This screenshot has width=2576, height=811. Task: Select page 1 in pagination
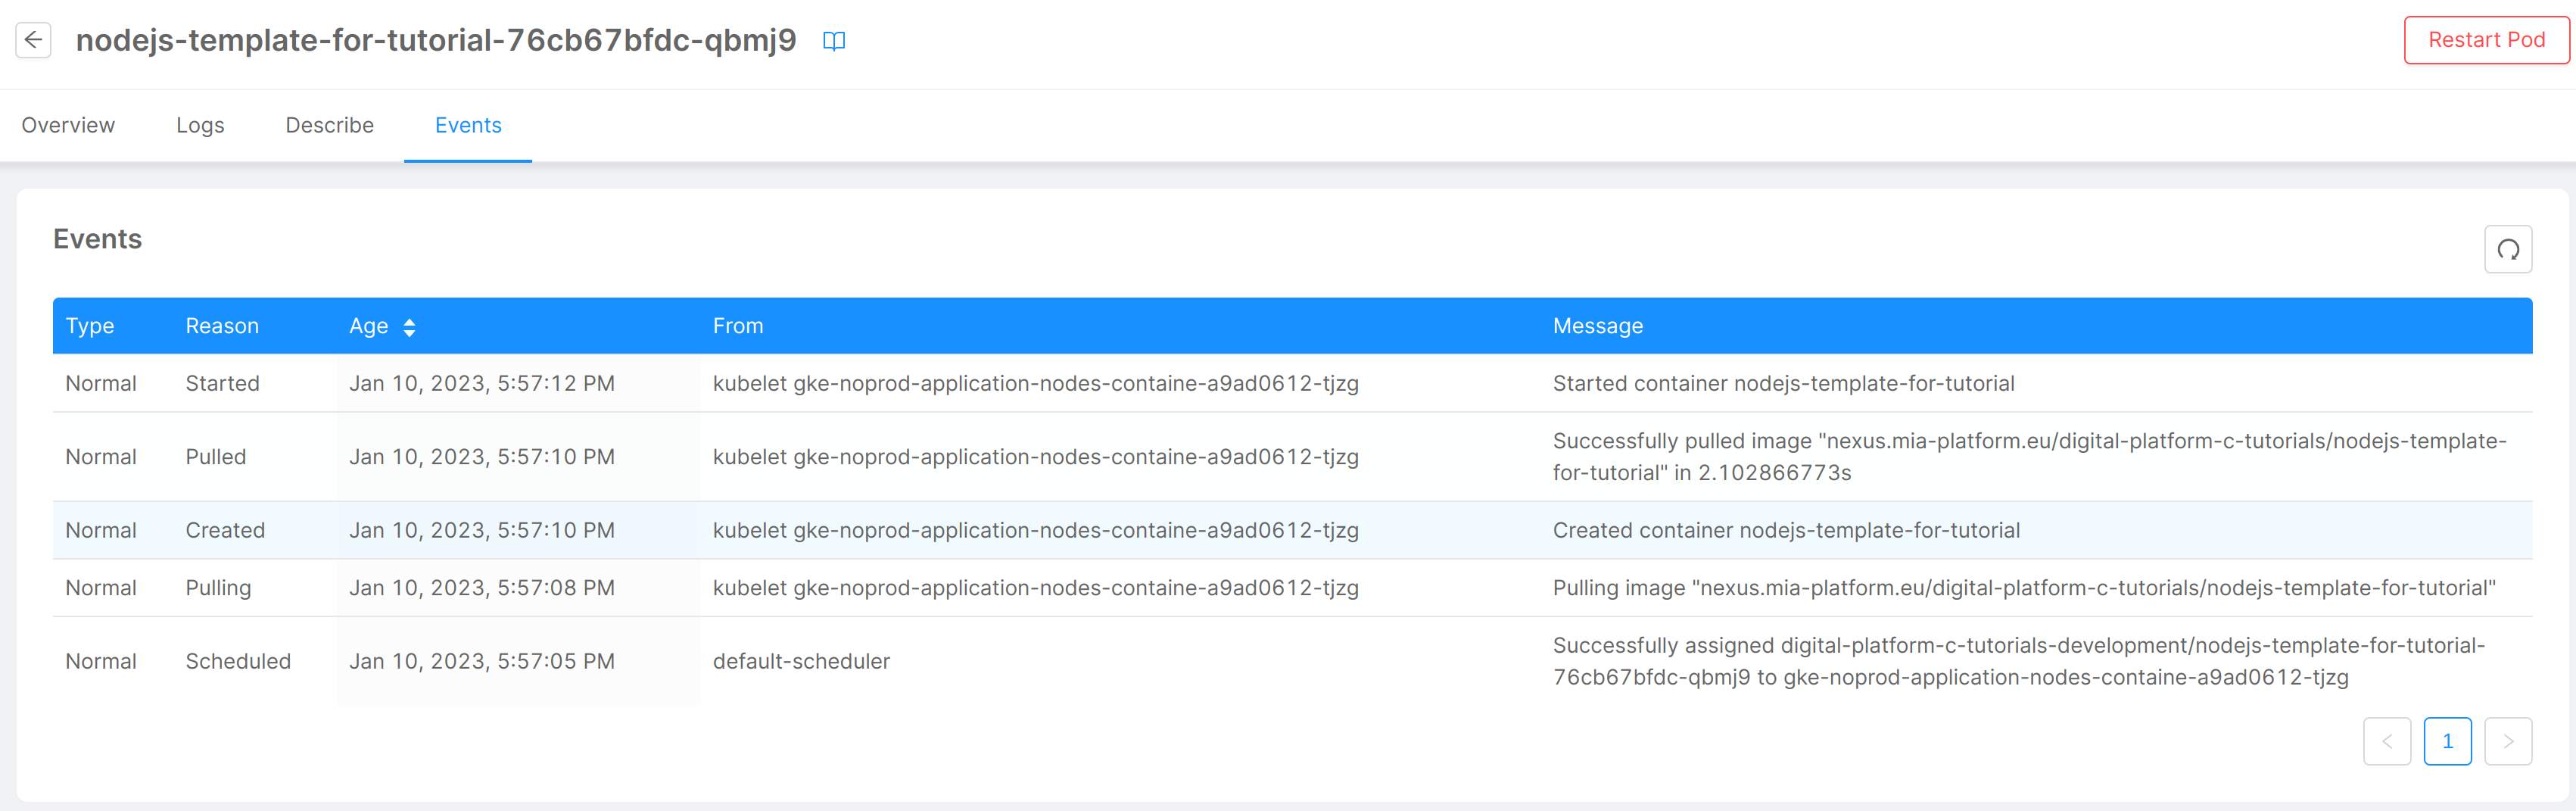[2447, 741]
